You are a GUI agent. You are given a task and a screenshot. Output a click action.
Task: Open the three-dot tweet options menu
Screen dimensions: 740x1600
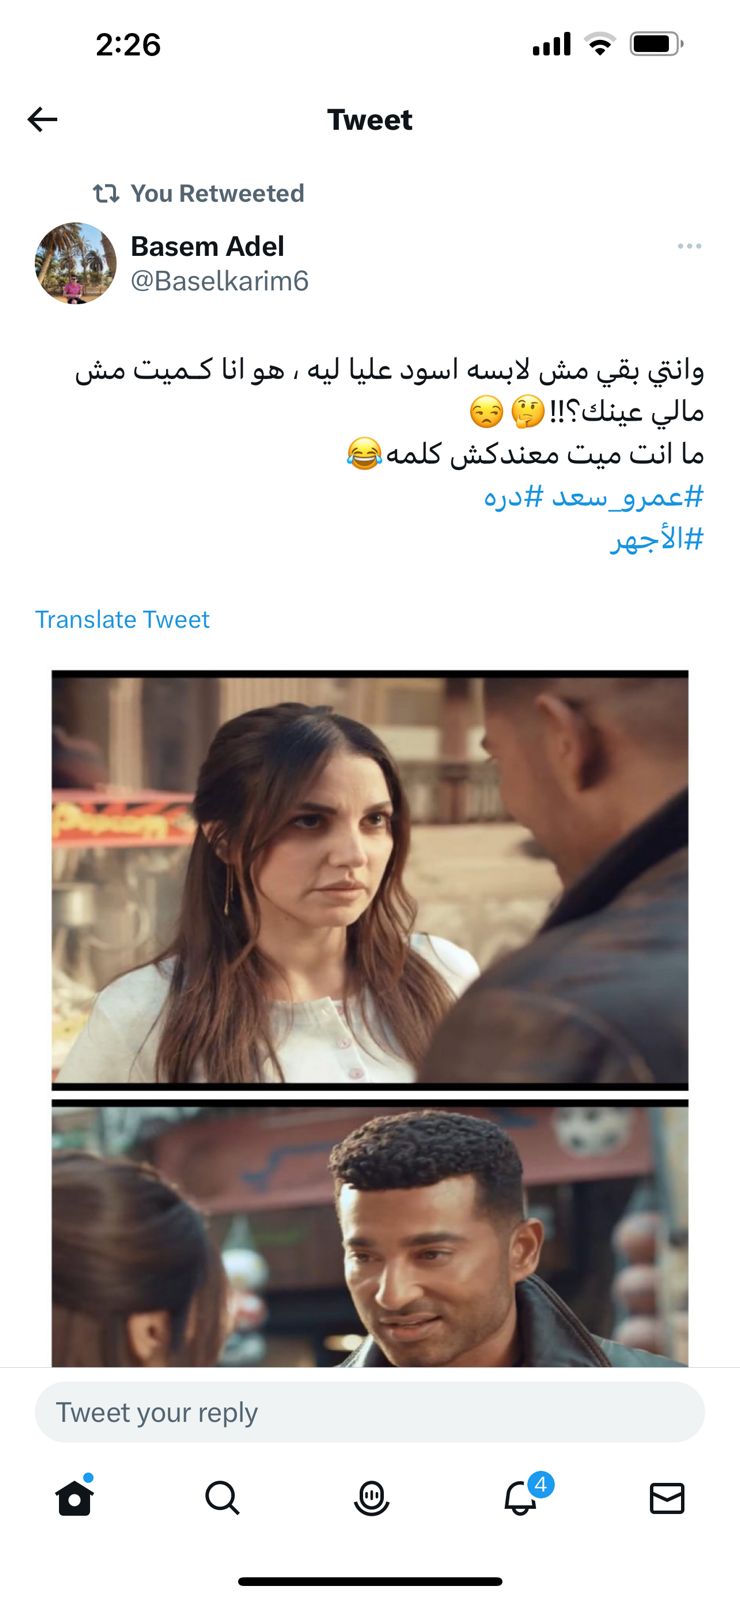pyautogui.click(x=689, y=246)
